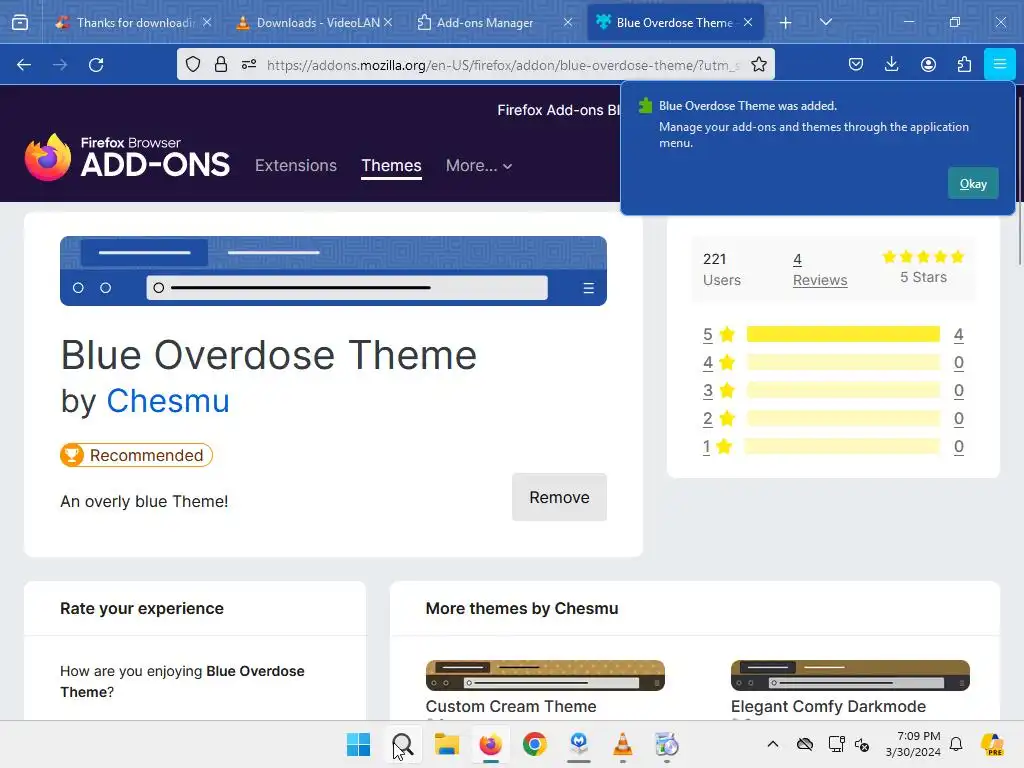The image size is (1024, 768).
Task: Filter reviews by 3 star row
Action: pyautogui.click(x=833, y=391)
